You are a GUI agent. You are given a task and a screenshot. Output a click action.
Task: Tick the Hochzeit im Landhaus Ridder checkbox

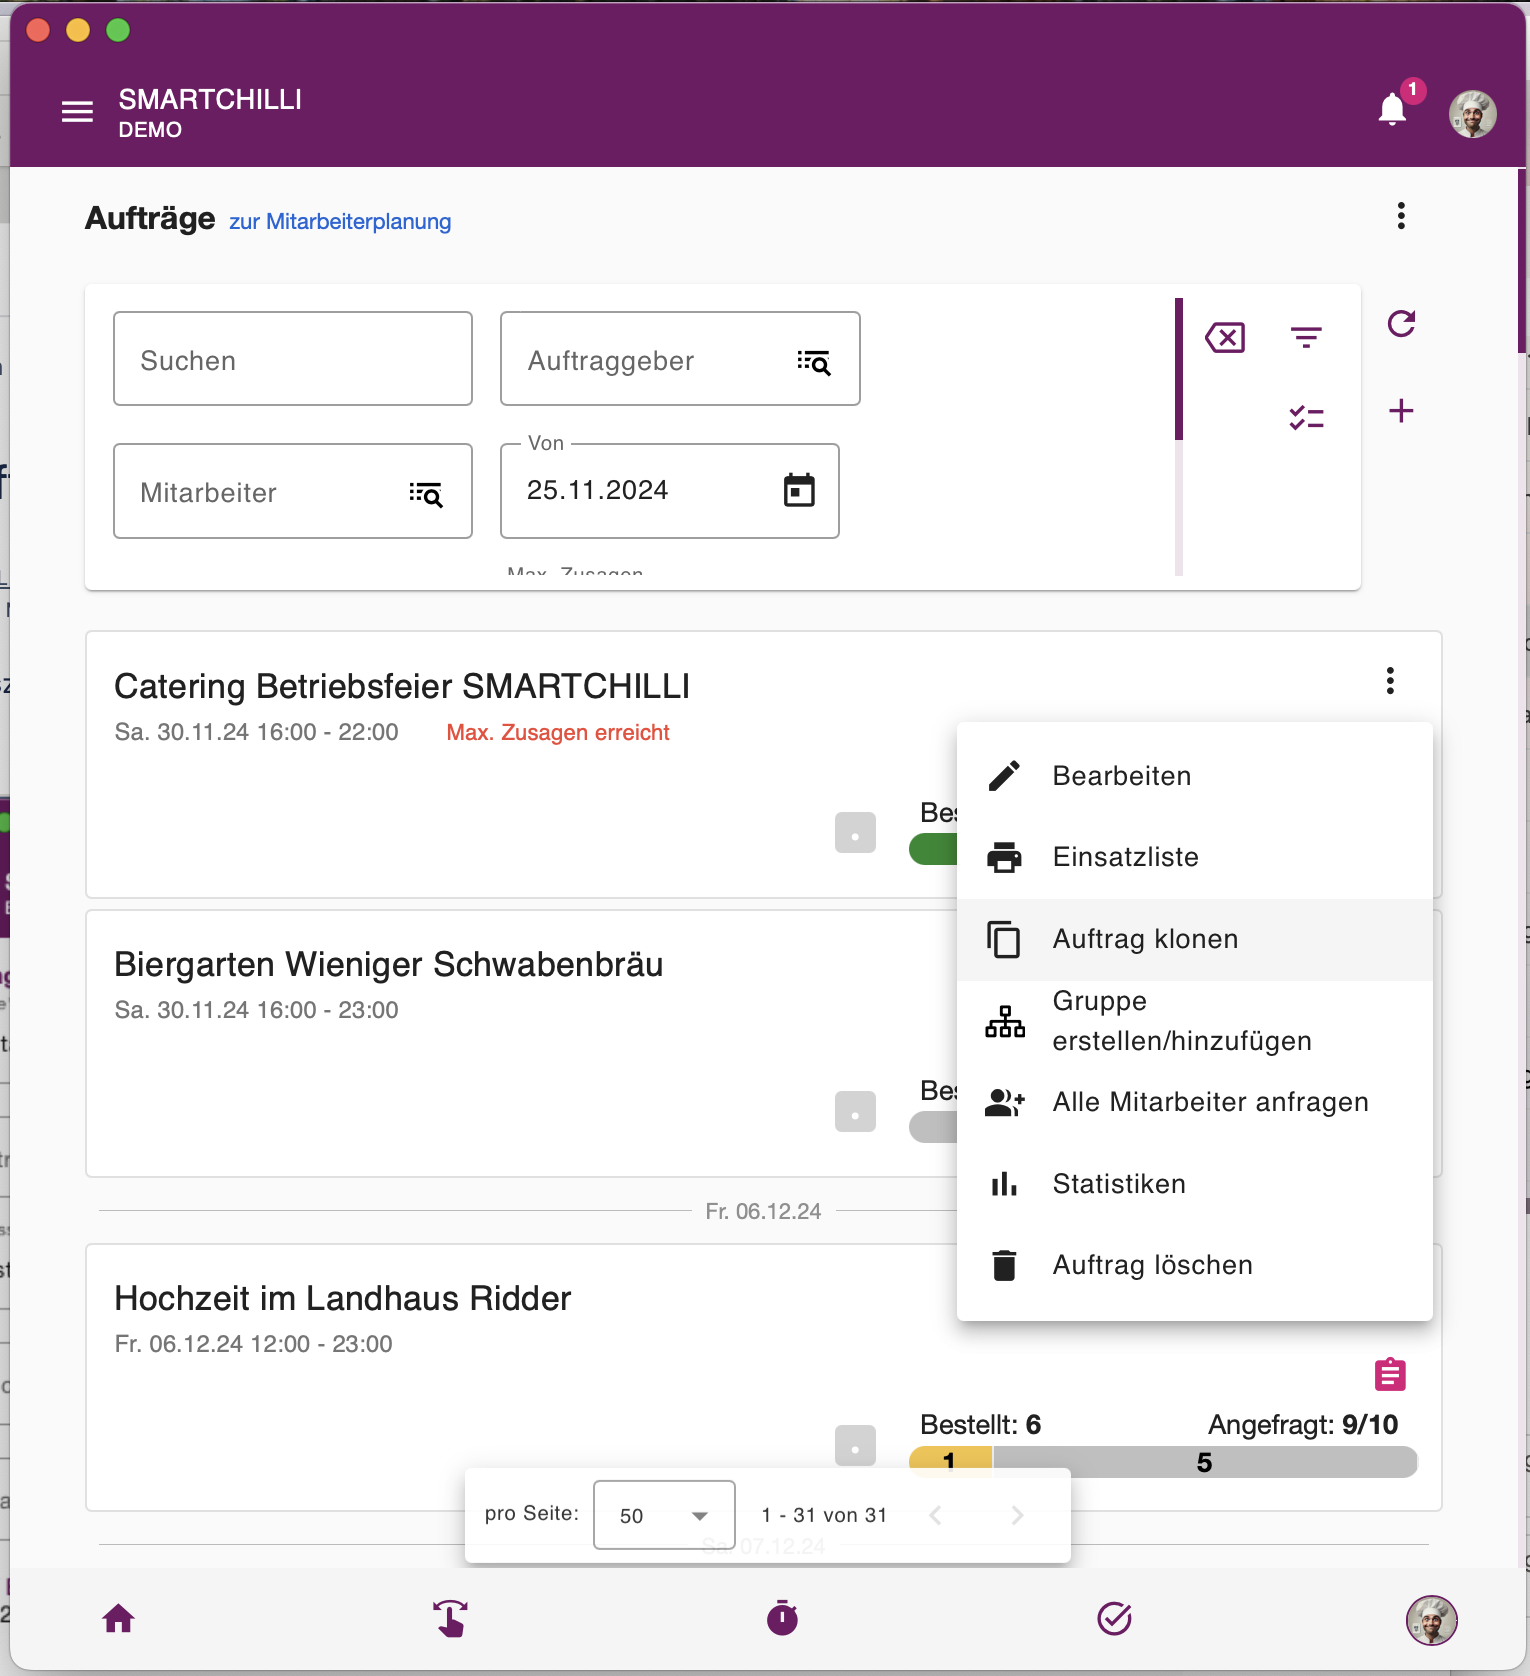(x=855, y=1446)
